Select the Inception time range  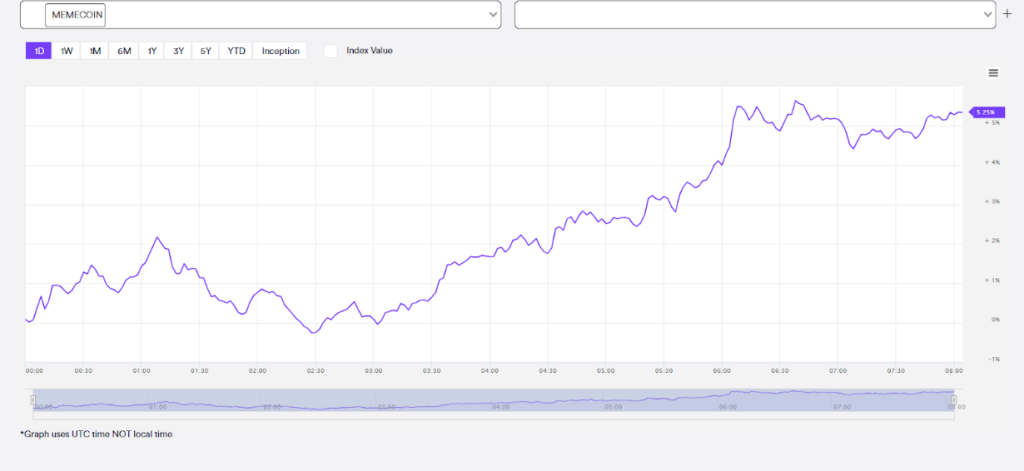click(280, 51)
